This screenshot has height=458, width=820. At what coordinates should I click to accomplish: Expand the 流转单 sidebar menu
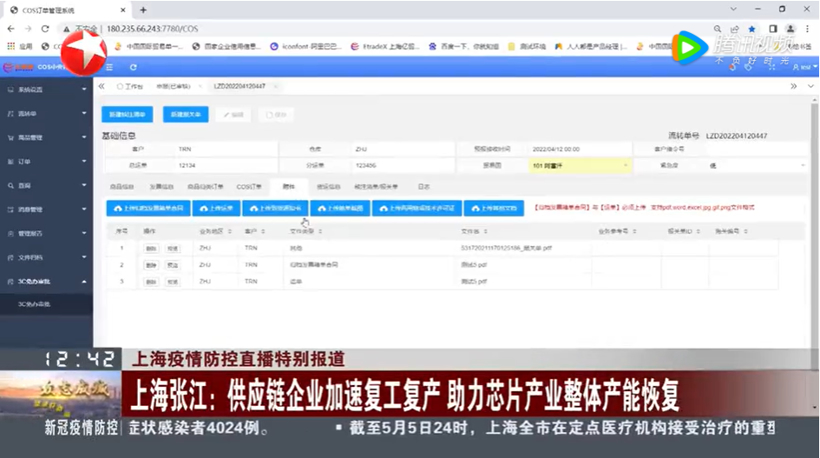click(x=47, y=113)
